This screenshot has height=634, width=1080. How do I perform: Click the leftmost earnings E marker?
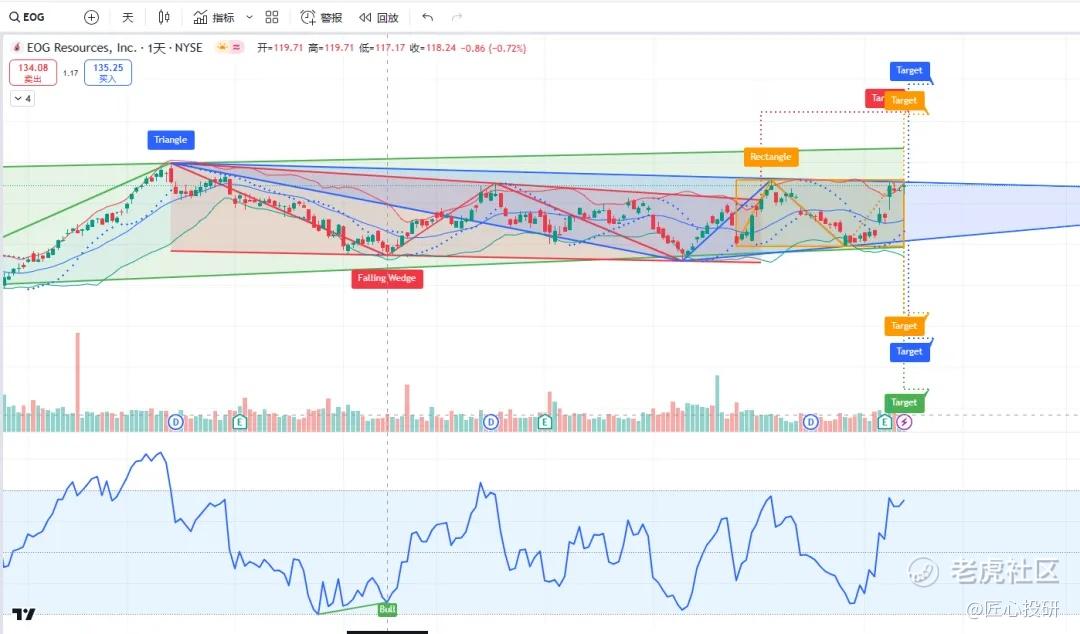(x=239, y=421)
